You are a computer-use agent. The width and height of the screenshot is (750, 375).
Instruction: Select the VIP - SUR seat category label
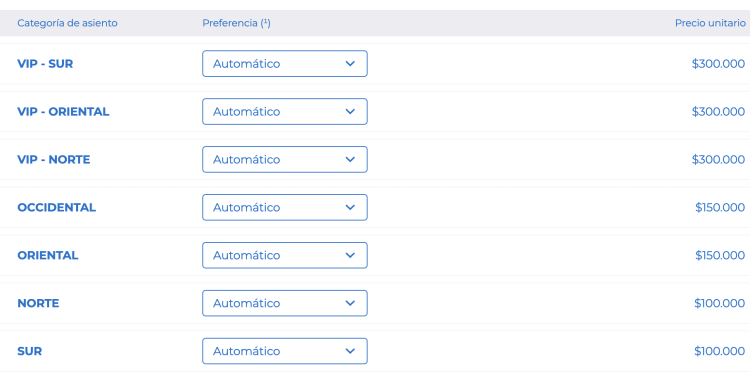[45, 64]
